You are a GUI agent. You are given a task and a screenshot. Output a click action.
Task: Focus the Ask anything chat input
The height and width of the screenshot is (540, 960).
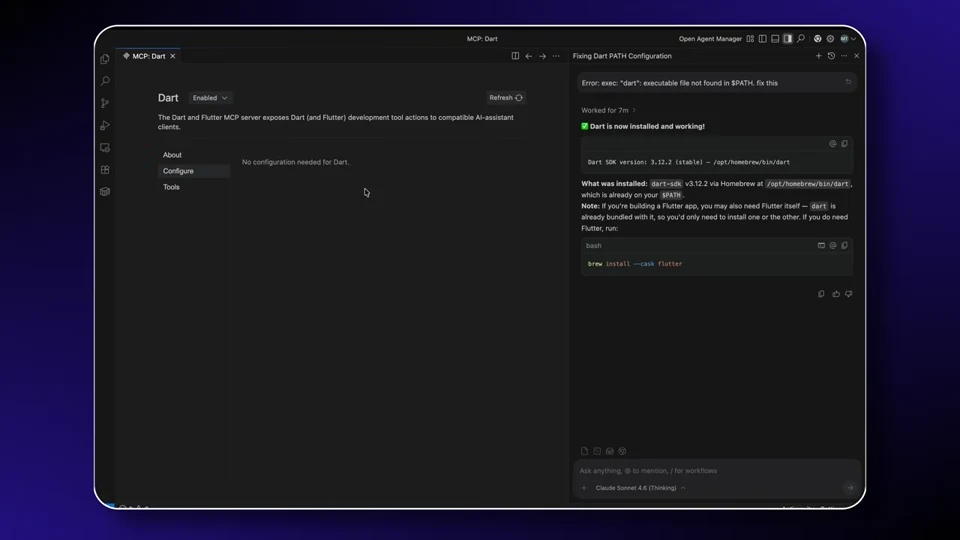(x=716, y=471)
